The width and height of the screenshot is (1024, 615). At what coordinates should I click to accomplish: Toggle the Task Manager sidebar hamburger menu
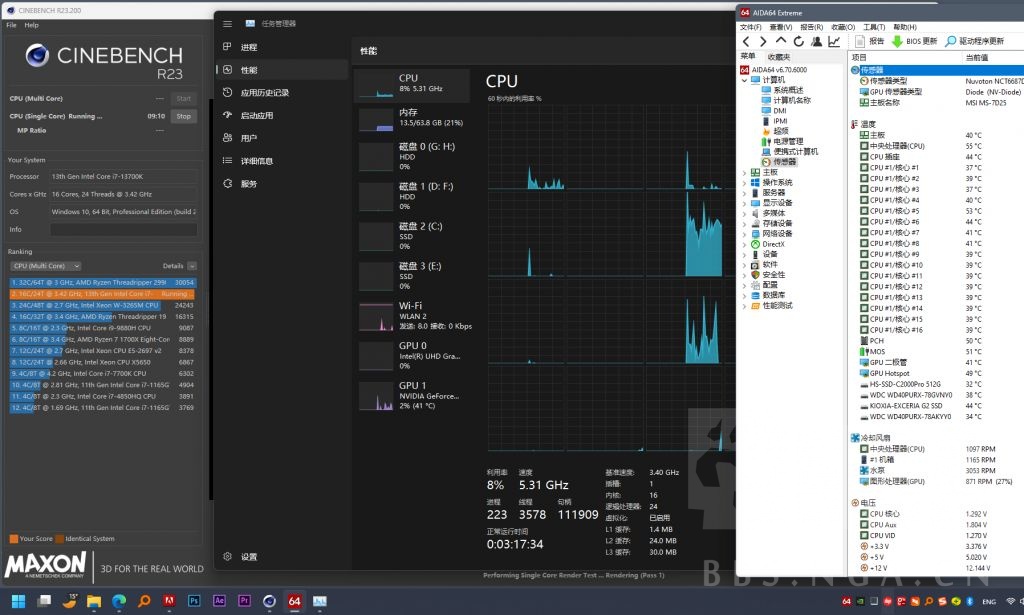228,24
